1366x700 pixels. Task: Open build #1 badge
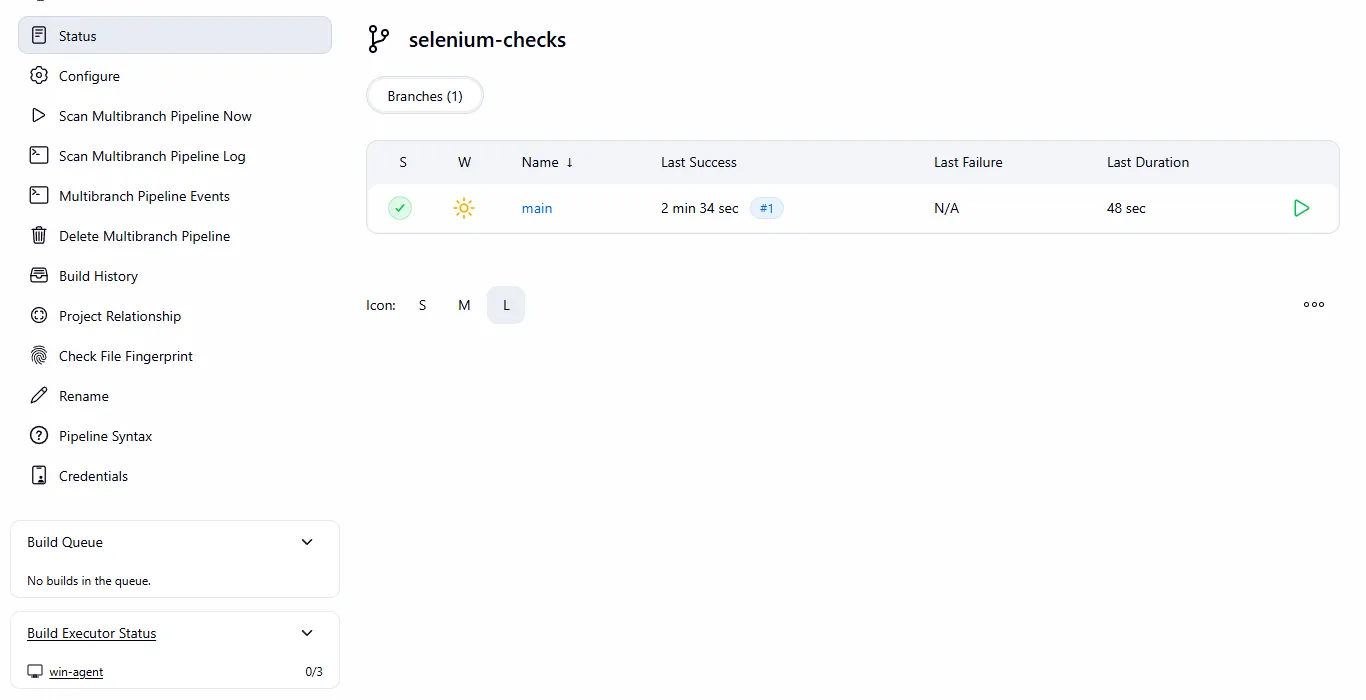point(767,208)
